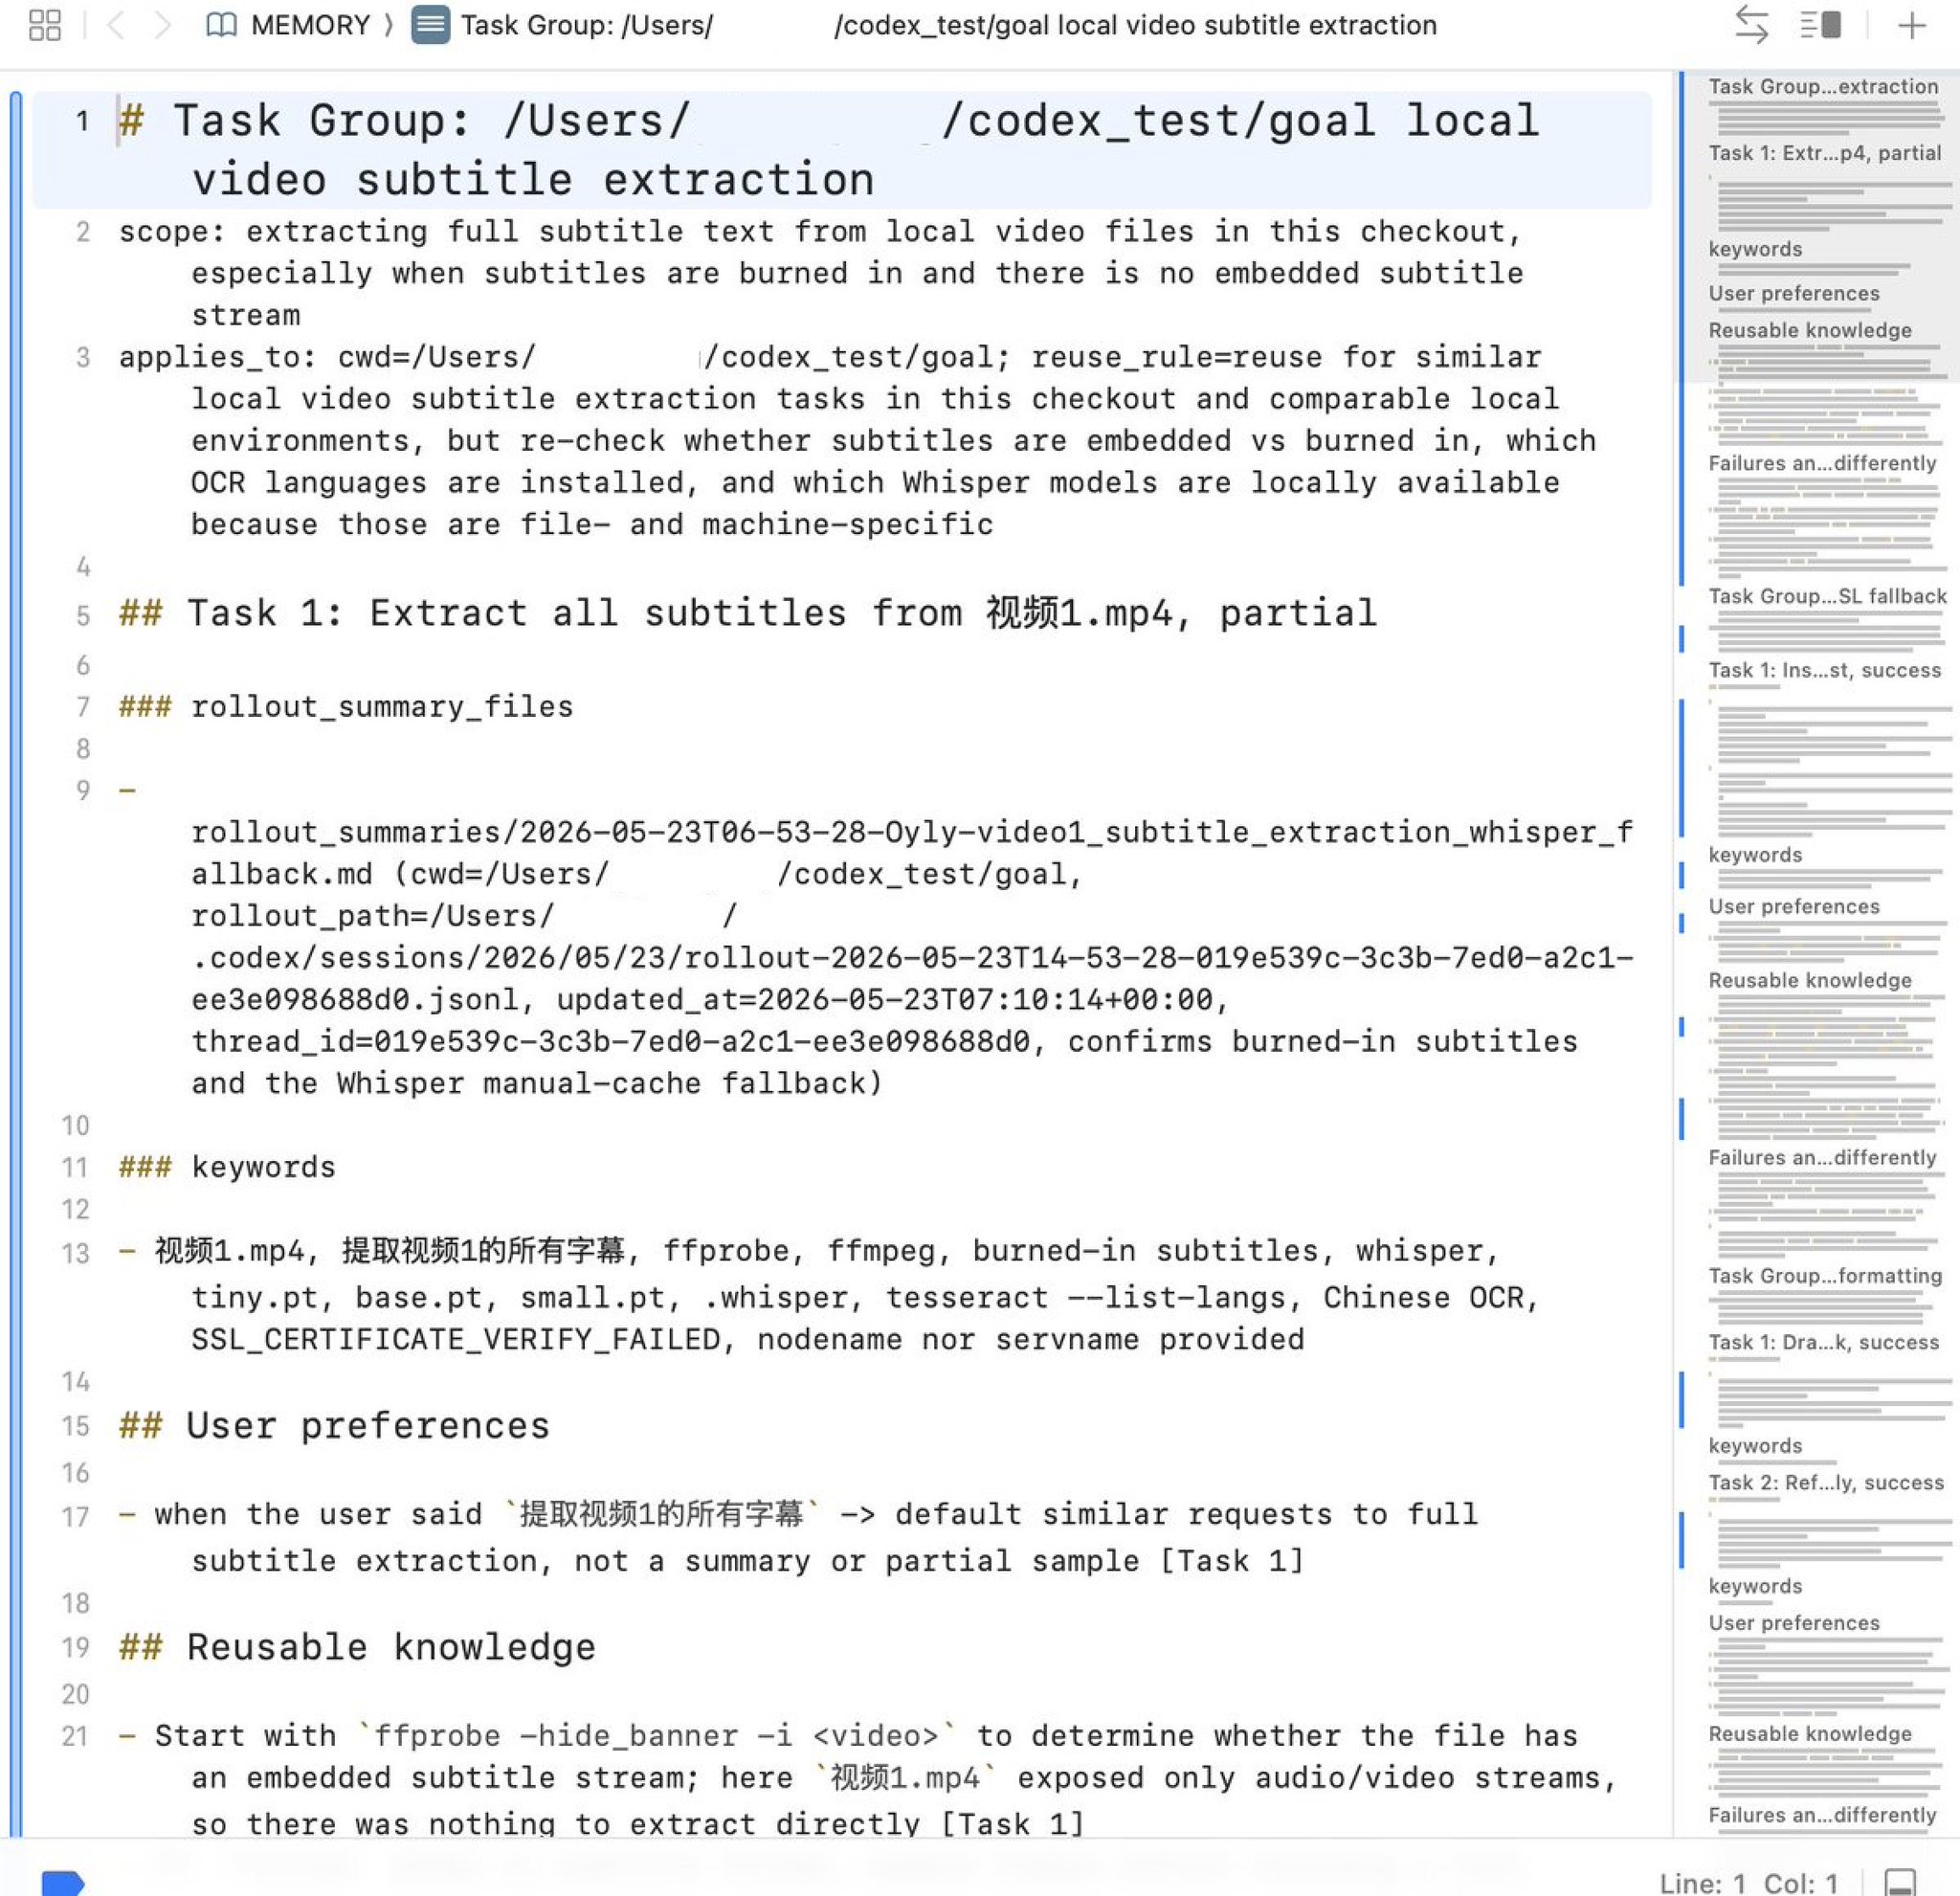Click the '## User preferences' heading in editor

point(334,1425)
